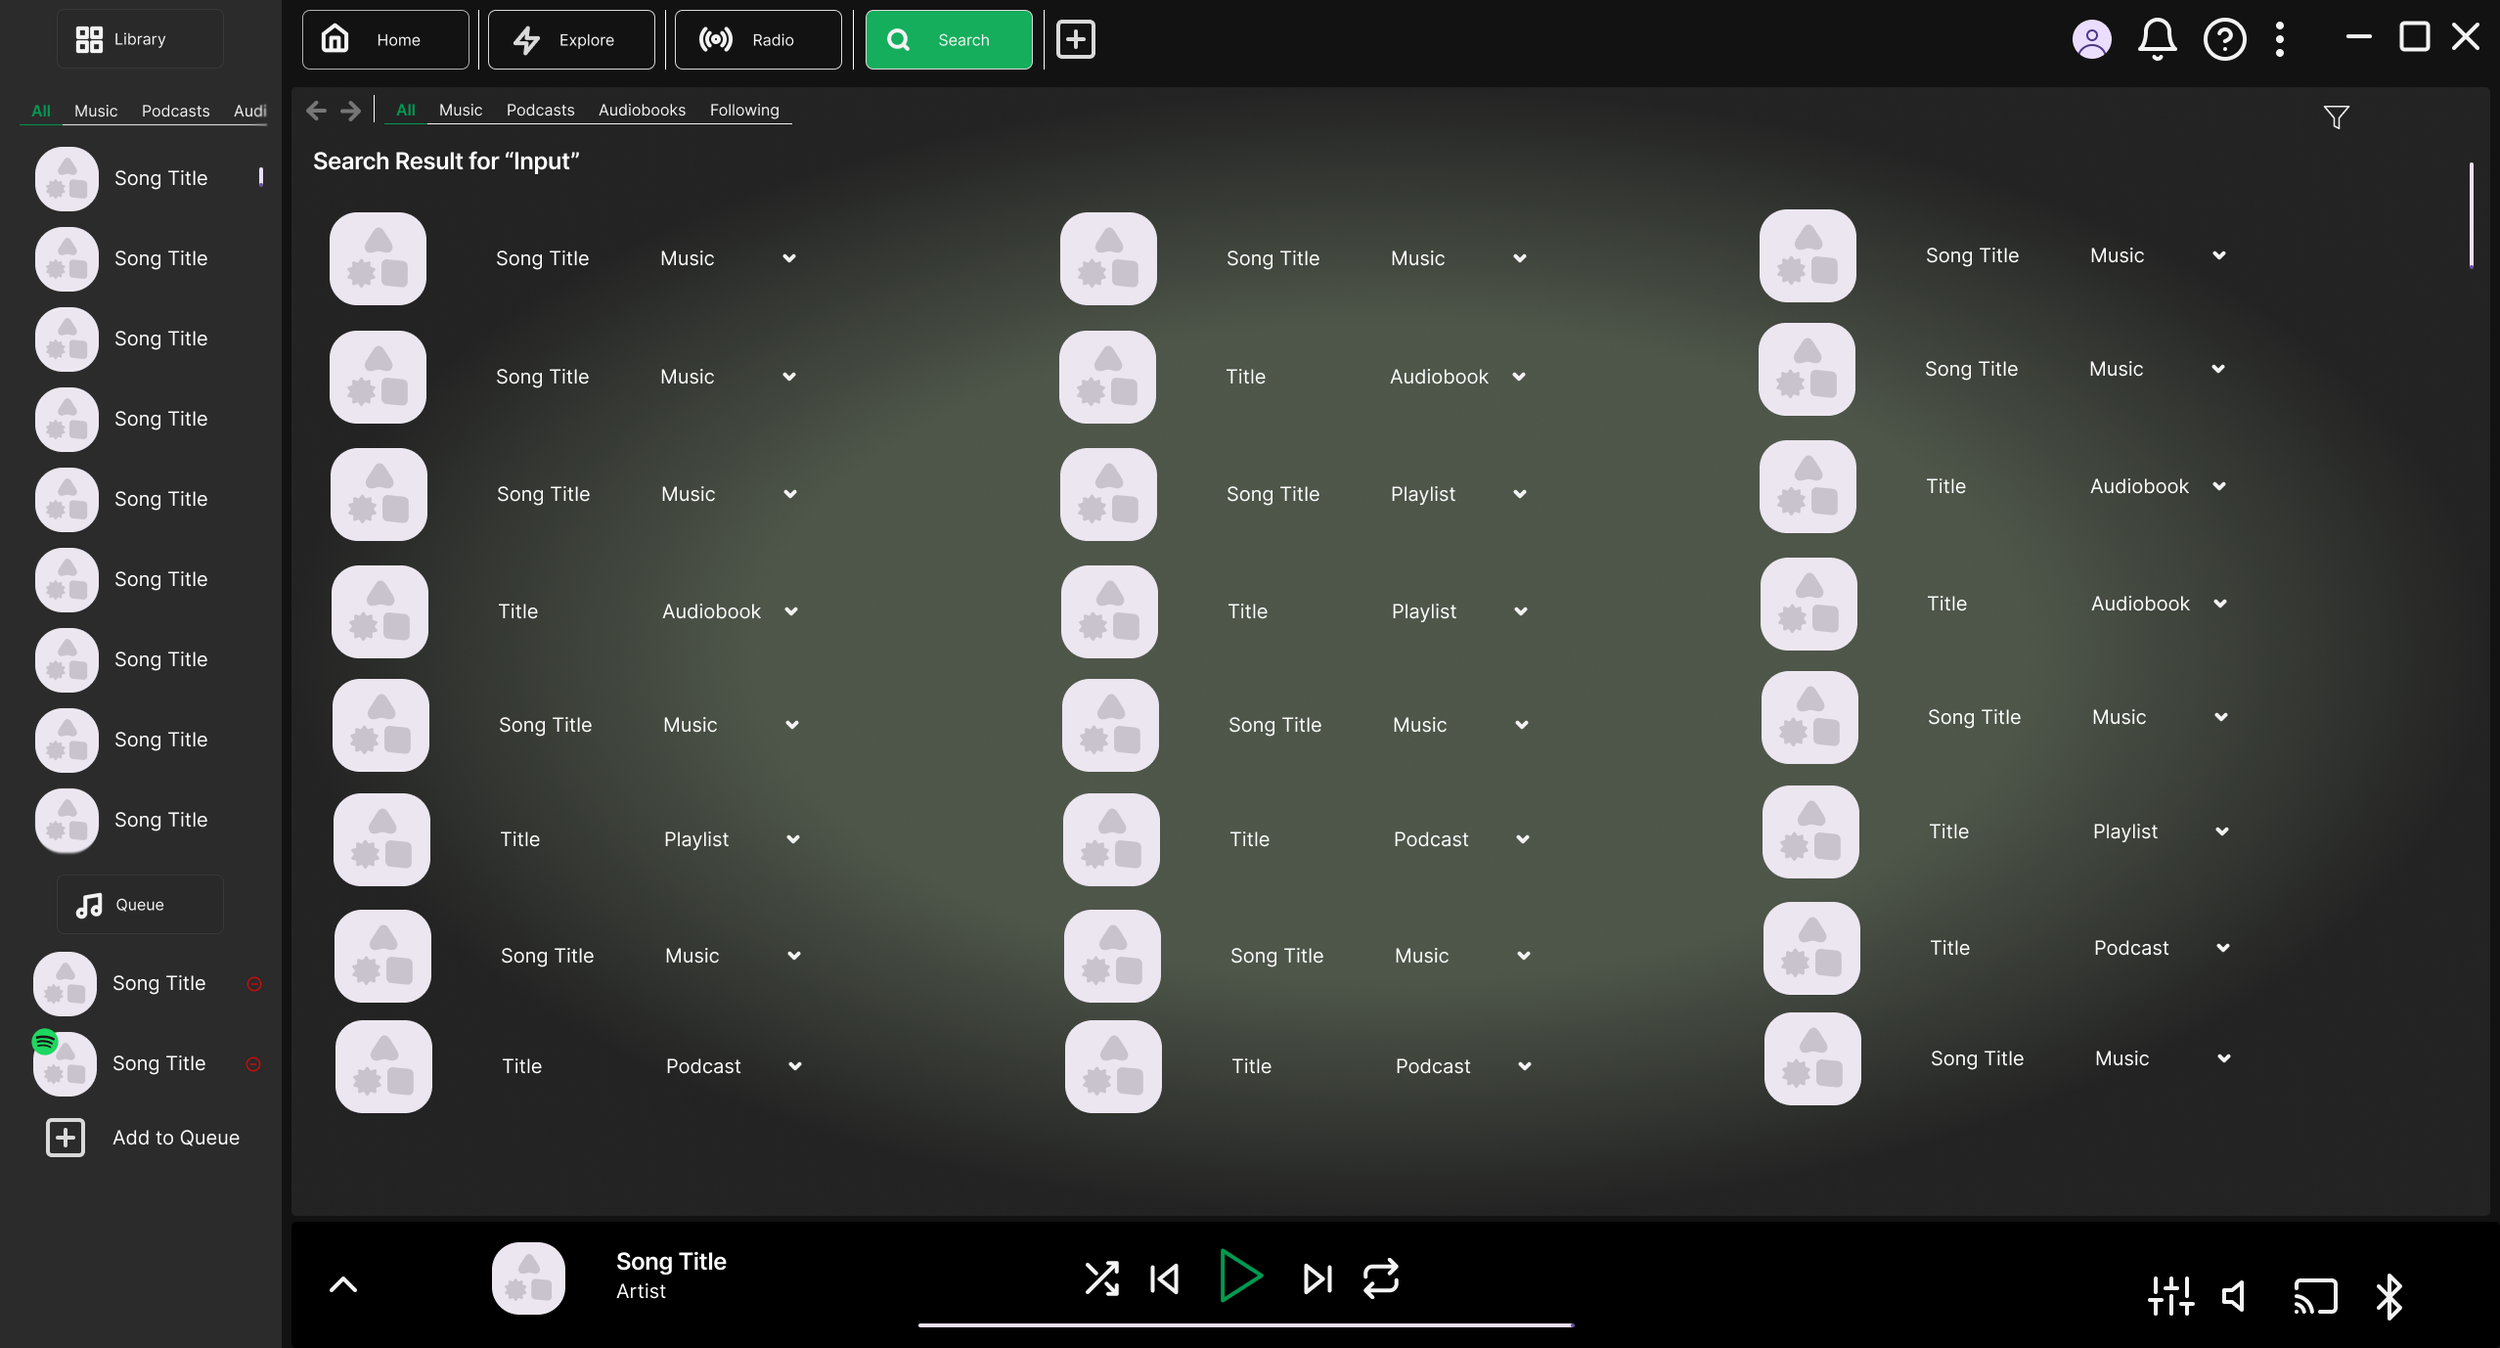Go to the Explore page
Screen dimensions: 2500x1348
coord(571,40)
